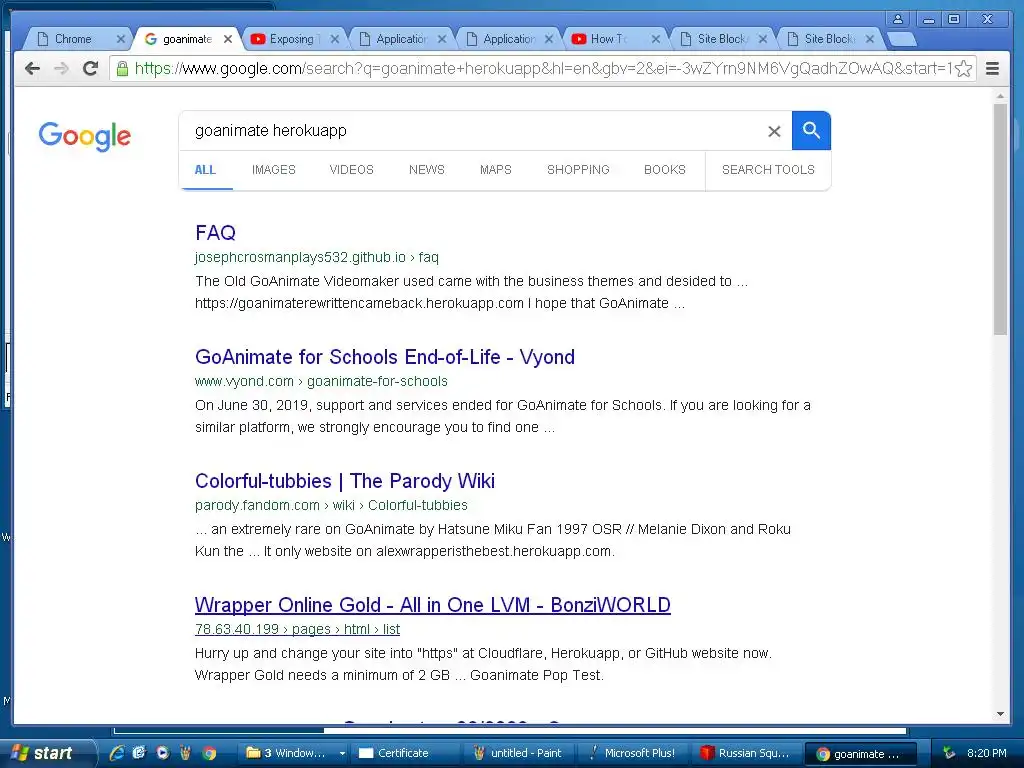Open Windows Media Player quick launch icon
This screenshot has width=1024, height=768.
[163, 753]
